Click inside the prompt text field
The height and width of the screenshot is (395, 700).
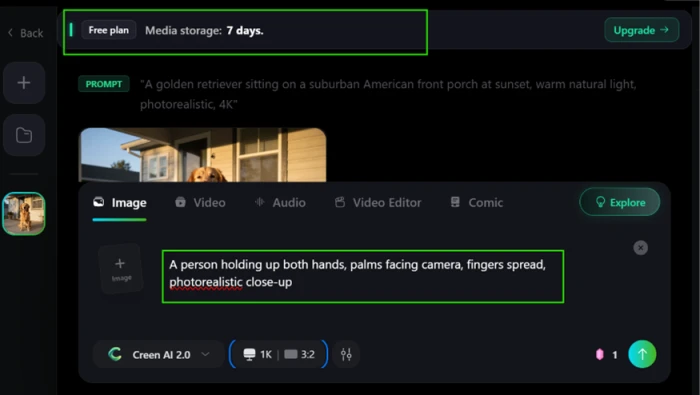tap(363, 277)
